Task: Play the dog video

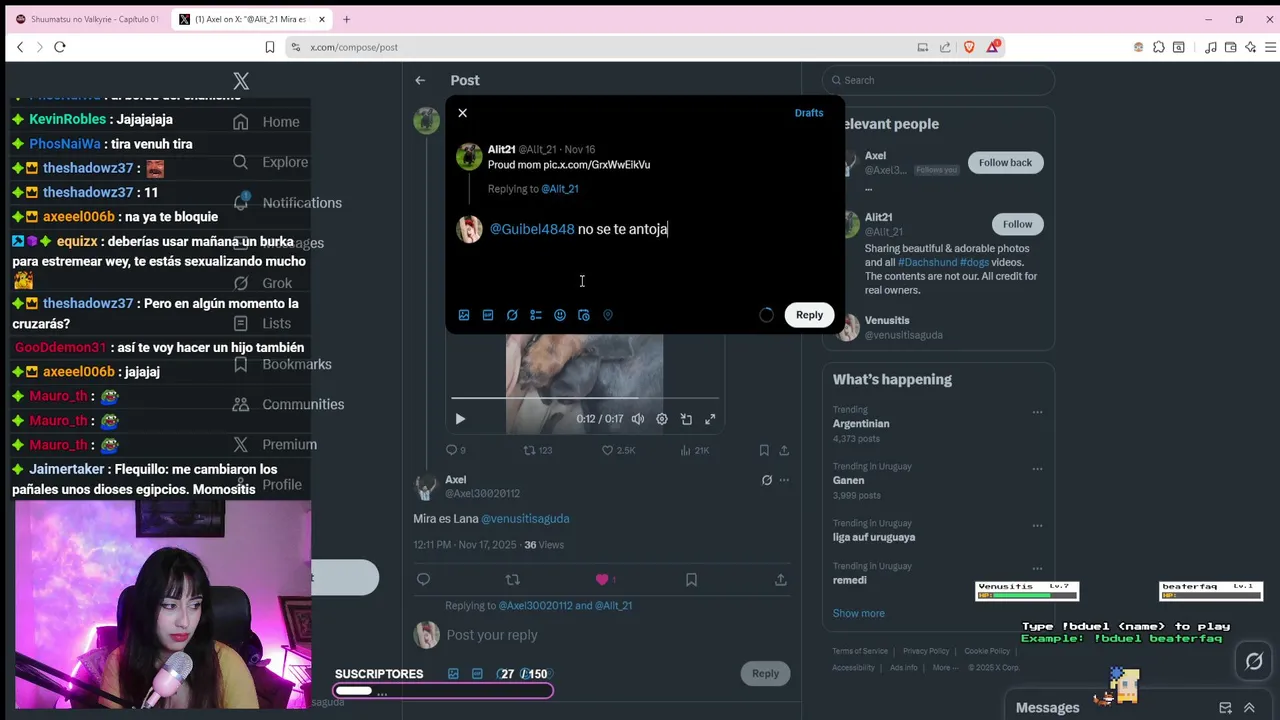Action: point(460,419)
